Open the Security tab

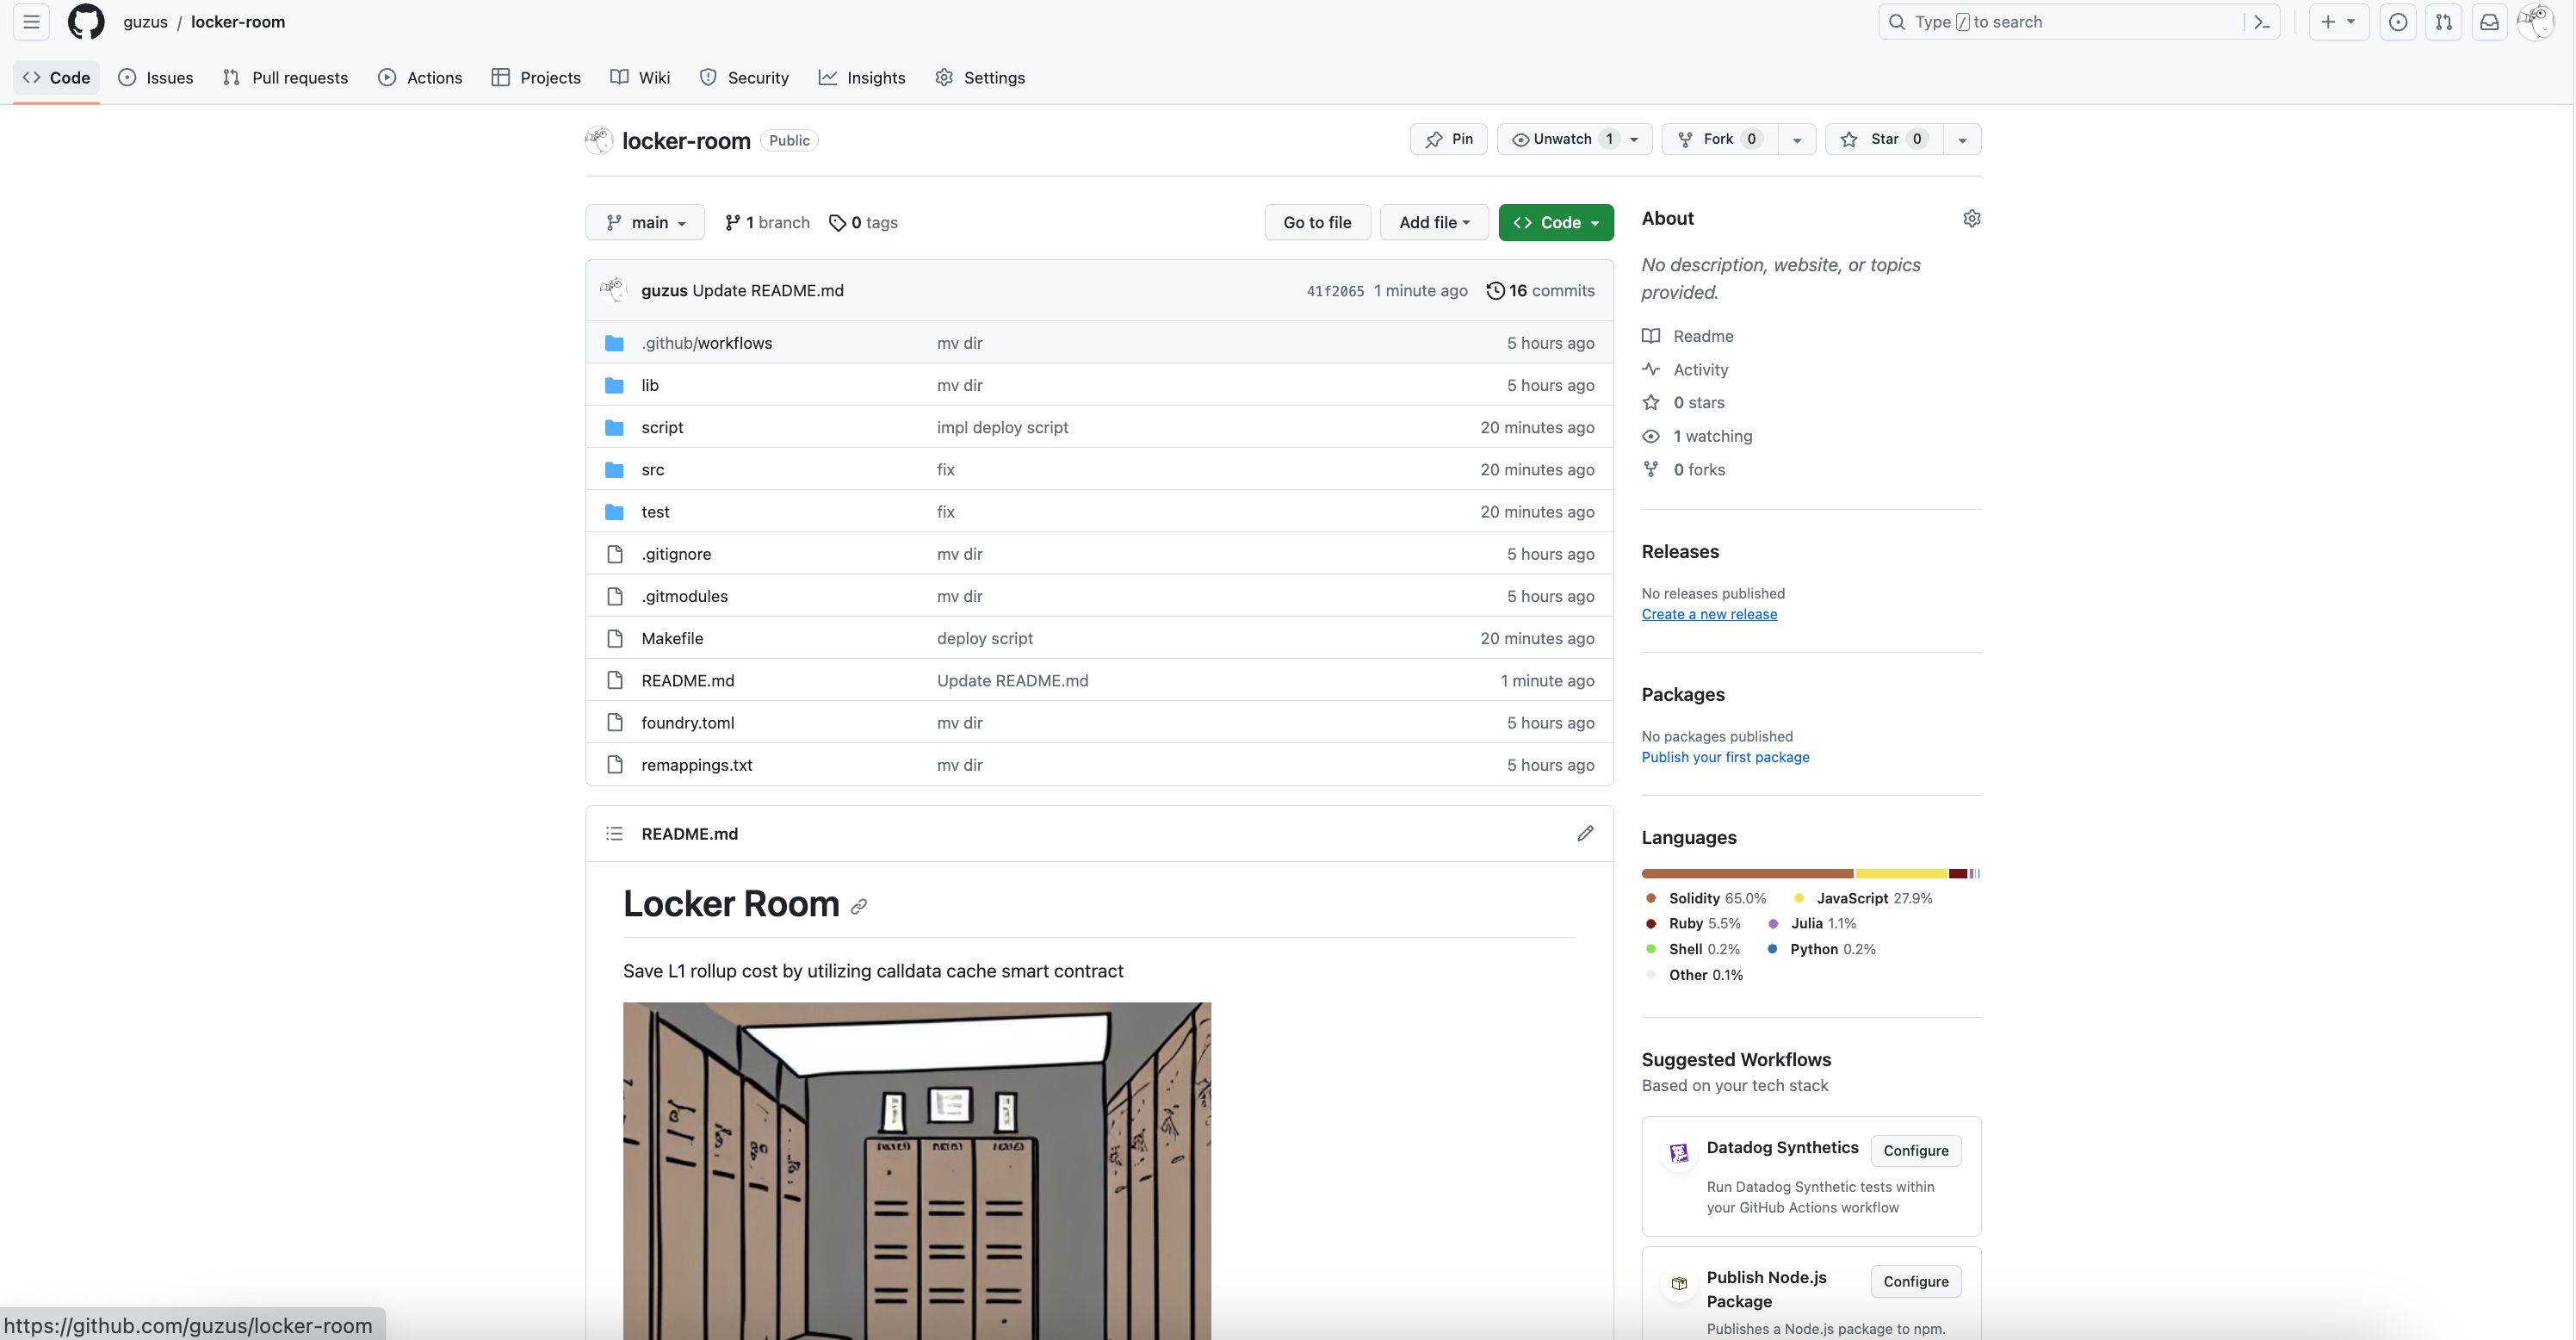pos(744,77)
